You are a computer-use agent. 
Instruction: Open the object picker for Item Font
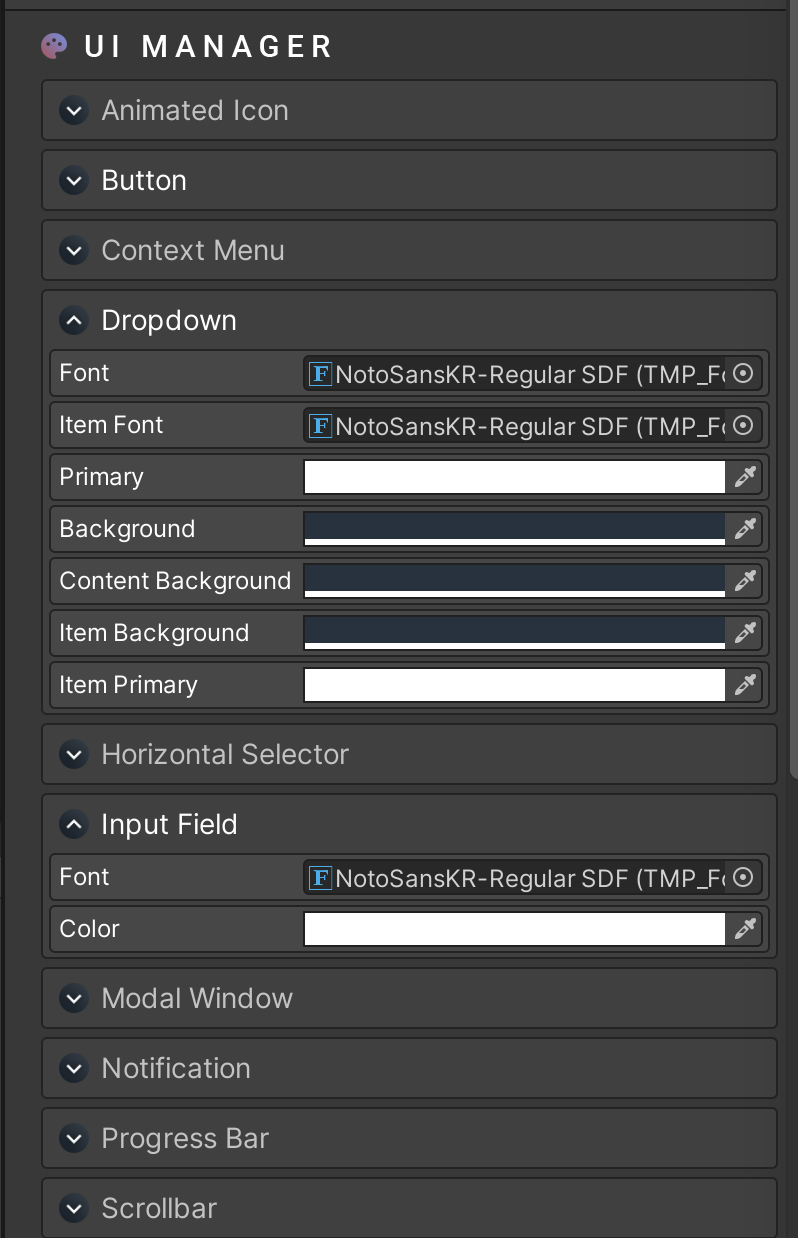point(742,425)
